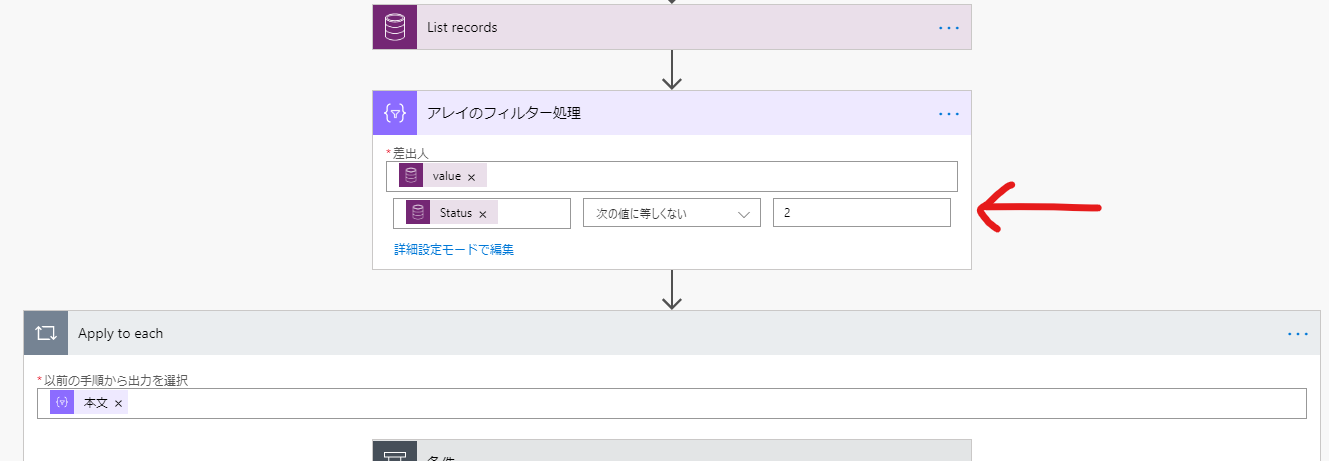Click the 条件 condition action icon
The width and height of the screenshot is (1329, 461).
[x=394, y=451]
